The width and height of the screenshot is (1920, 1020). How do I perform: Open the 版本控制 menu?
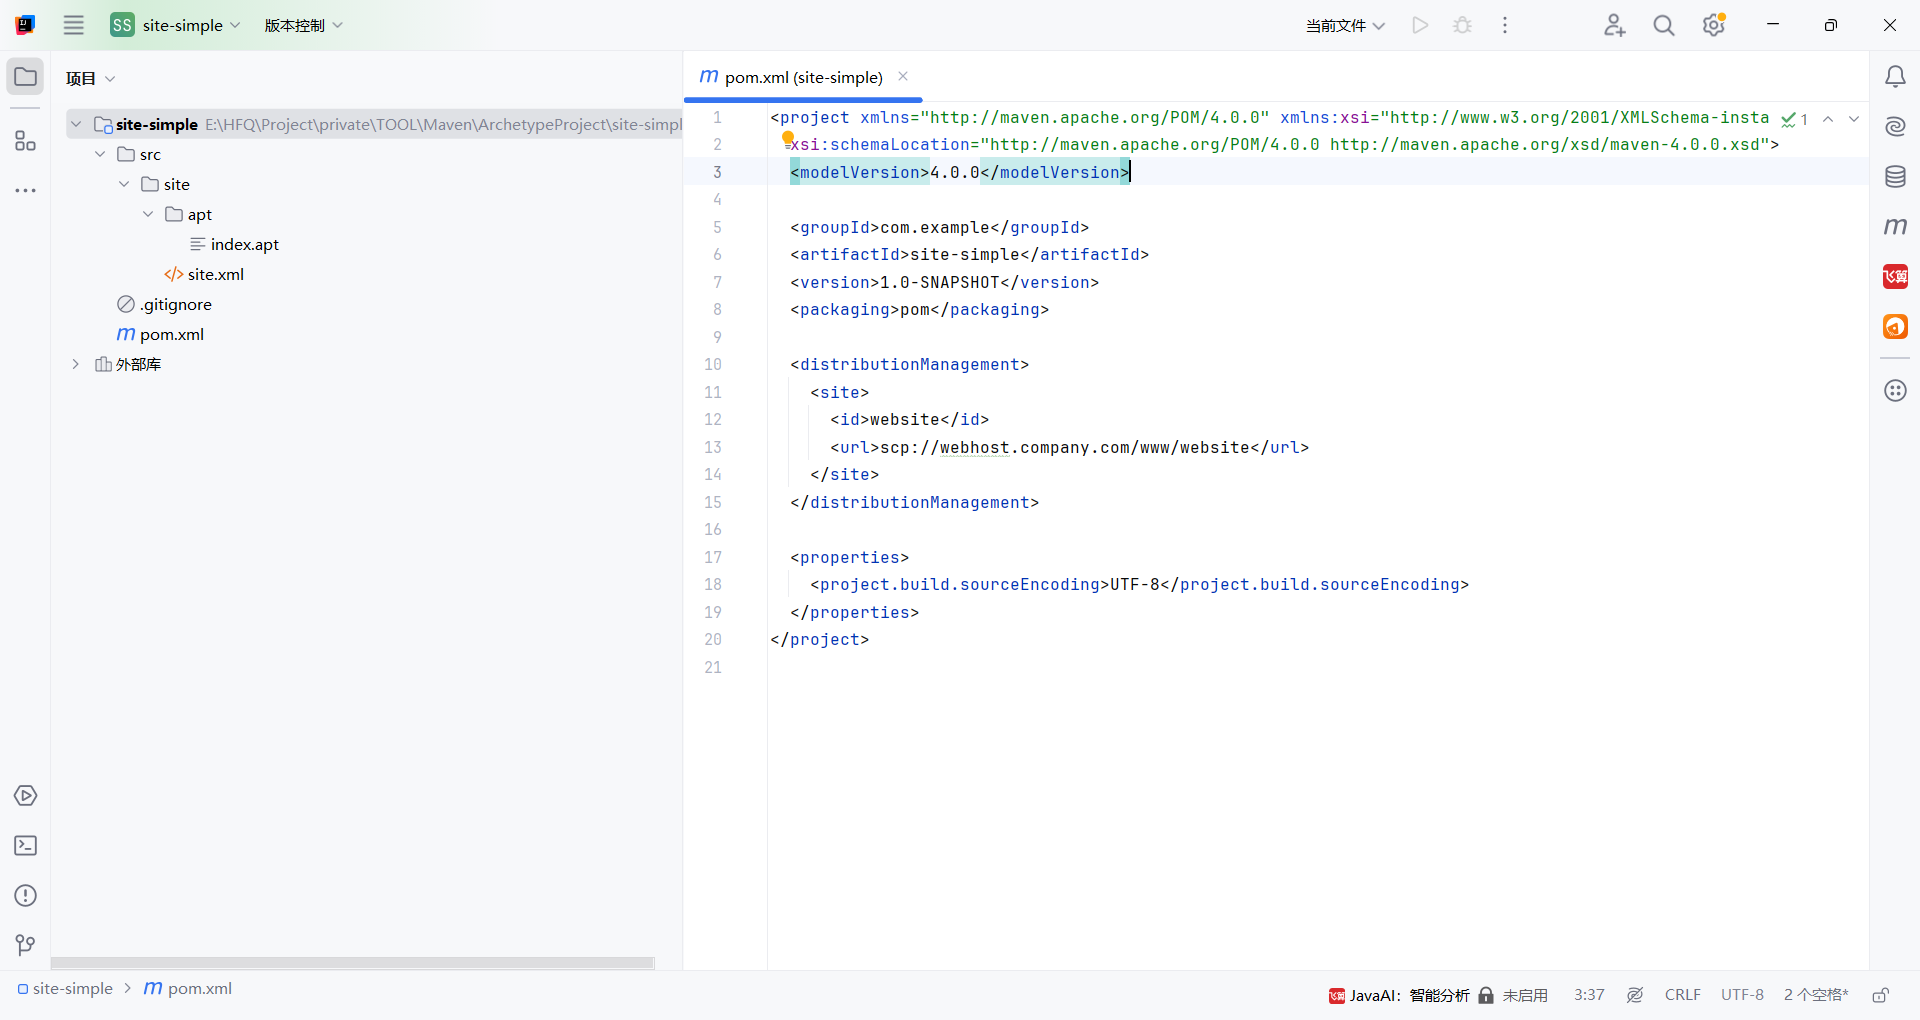[303, 26]
